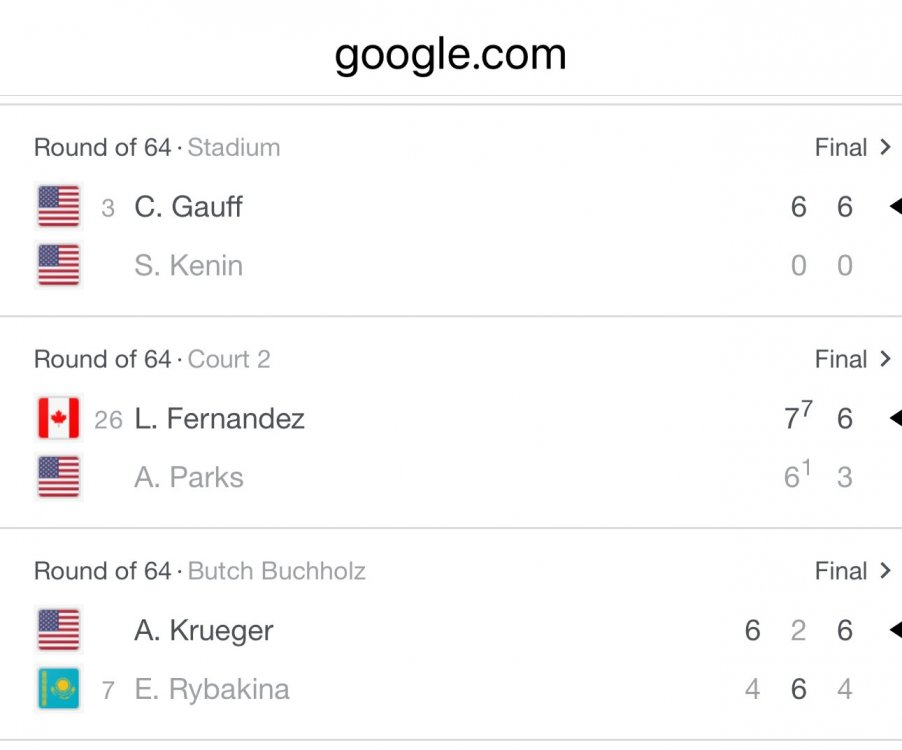This screenshot has height=750, width=902.
Task: Click the USA flag beside A. Krueger
Action: [x=58, y=630]
